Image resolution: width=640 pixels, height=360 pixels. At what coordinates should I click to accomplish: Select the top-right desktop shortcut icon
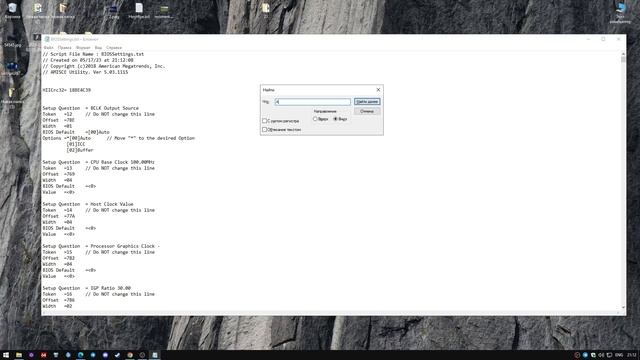click(620, 11)
